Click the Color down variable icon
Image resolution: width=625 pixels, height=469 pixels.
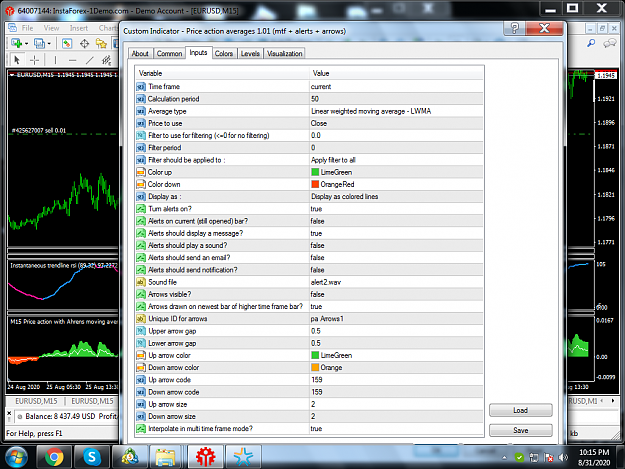(x=141, y=184)
